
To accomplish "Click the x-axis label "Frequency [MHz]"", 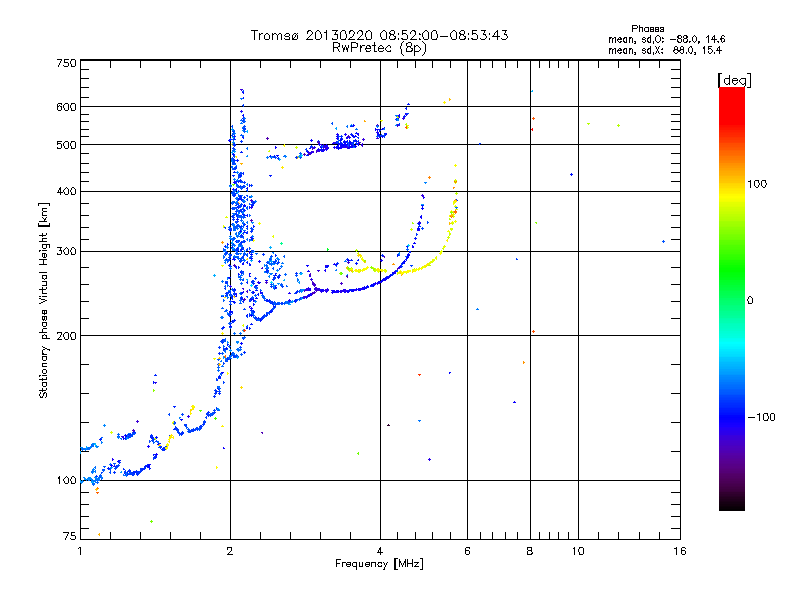I will [x=379, y=564].
